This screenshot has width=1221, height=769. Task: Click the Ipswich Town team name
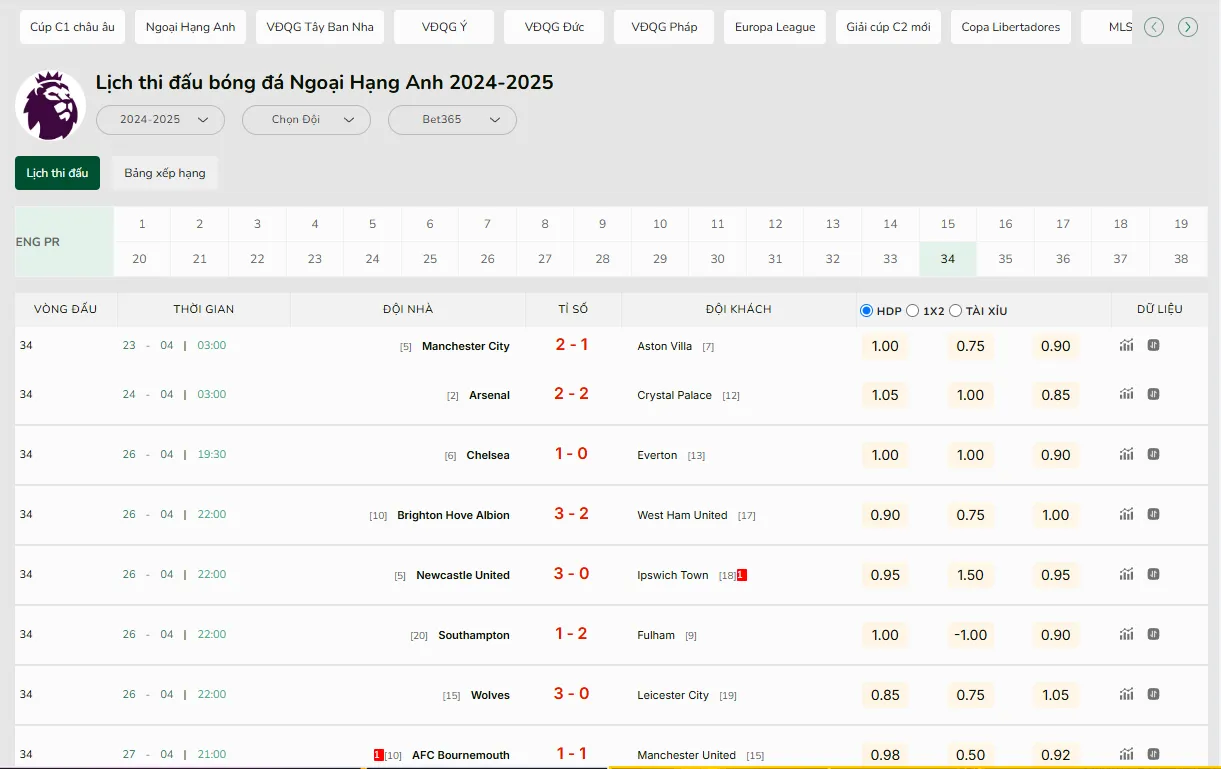[x=673, y=575]
